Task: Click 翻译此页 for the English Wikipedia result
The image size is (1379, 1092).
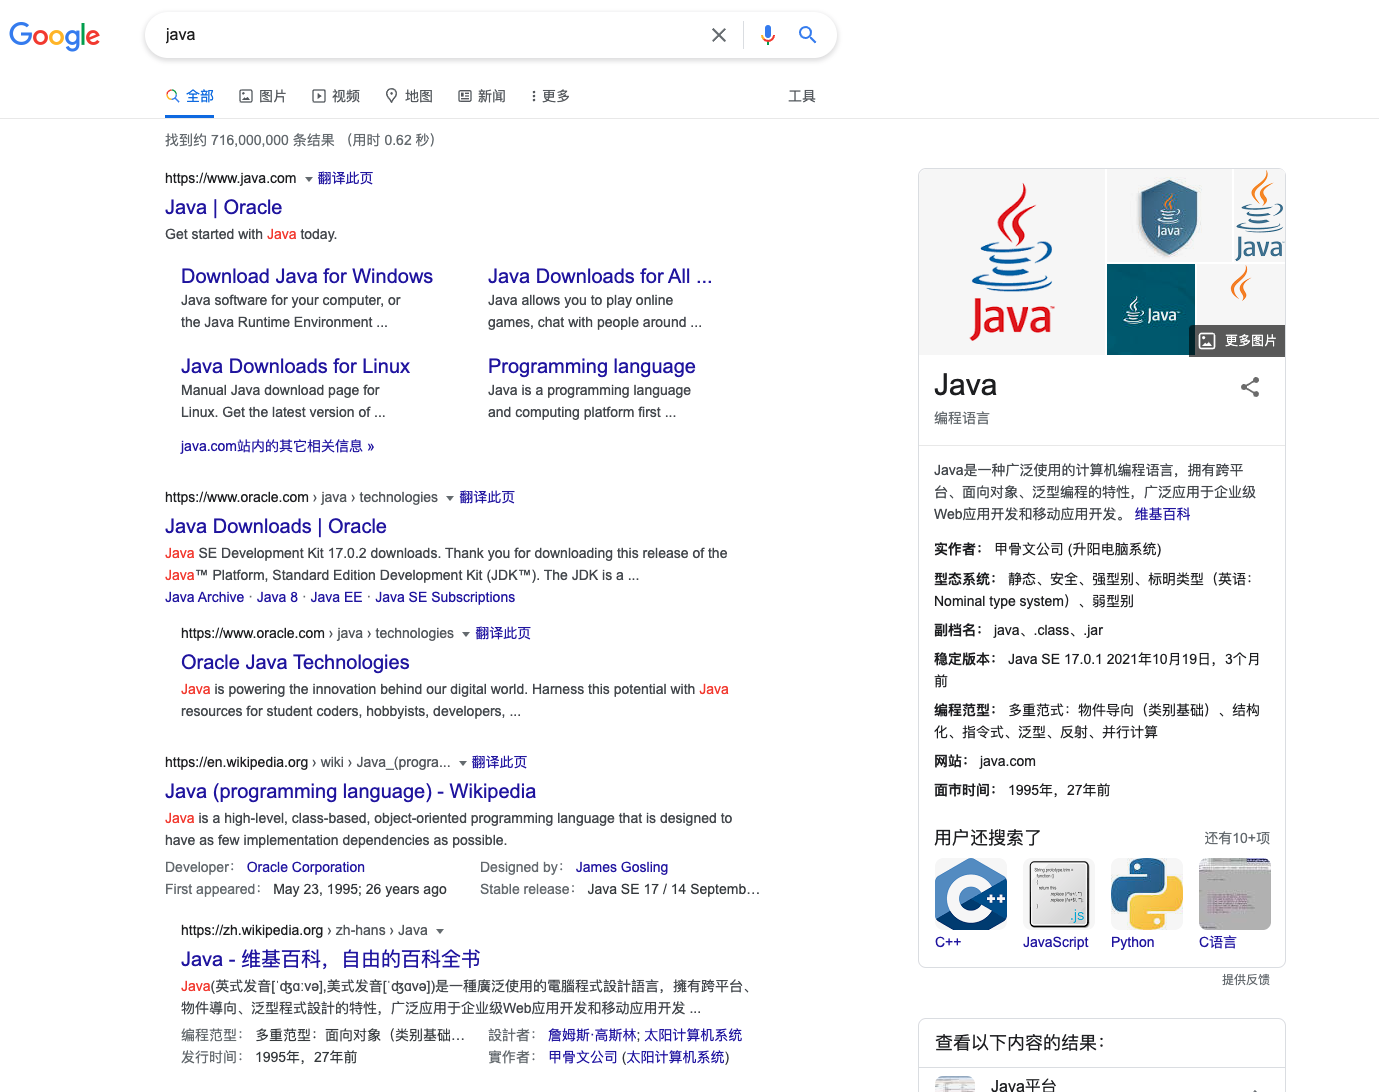Action: (x=499, y=762)
